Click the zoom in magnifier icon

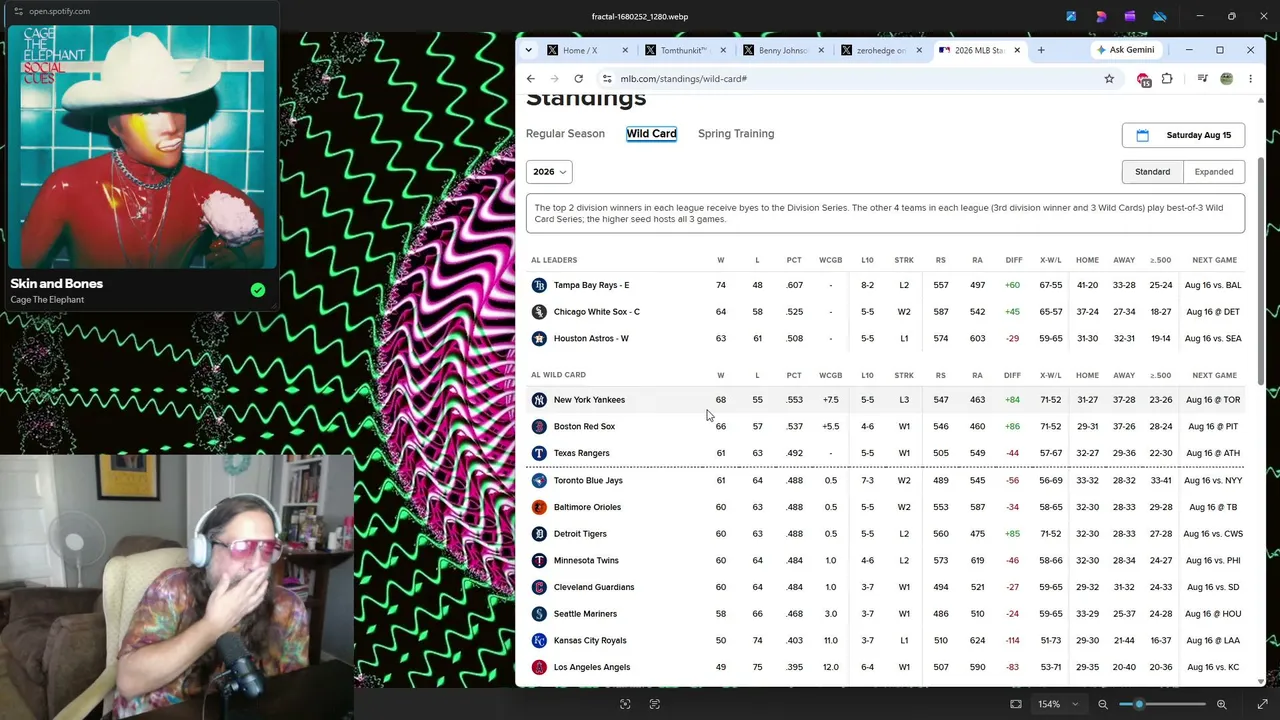point(1222,704)
